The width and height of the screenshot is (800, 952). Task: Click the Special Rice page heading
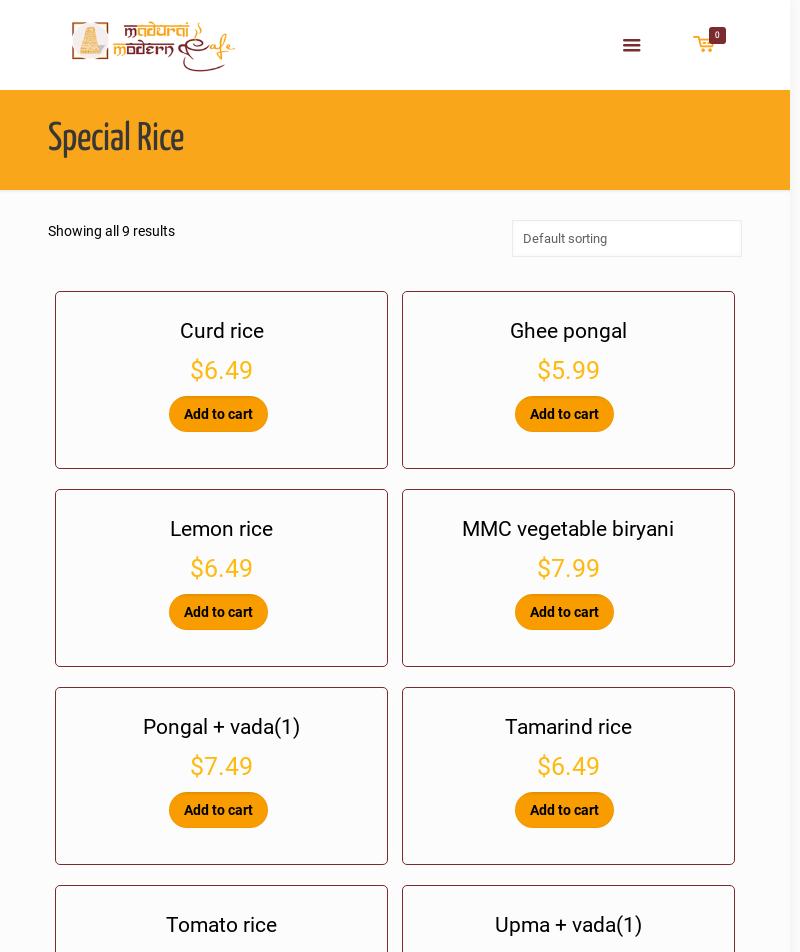click(x=116, y=139)
